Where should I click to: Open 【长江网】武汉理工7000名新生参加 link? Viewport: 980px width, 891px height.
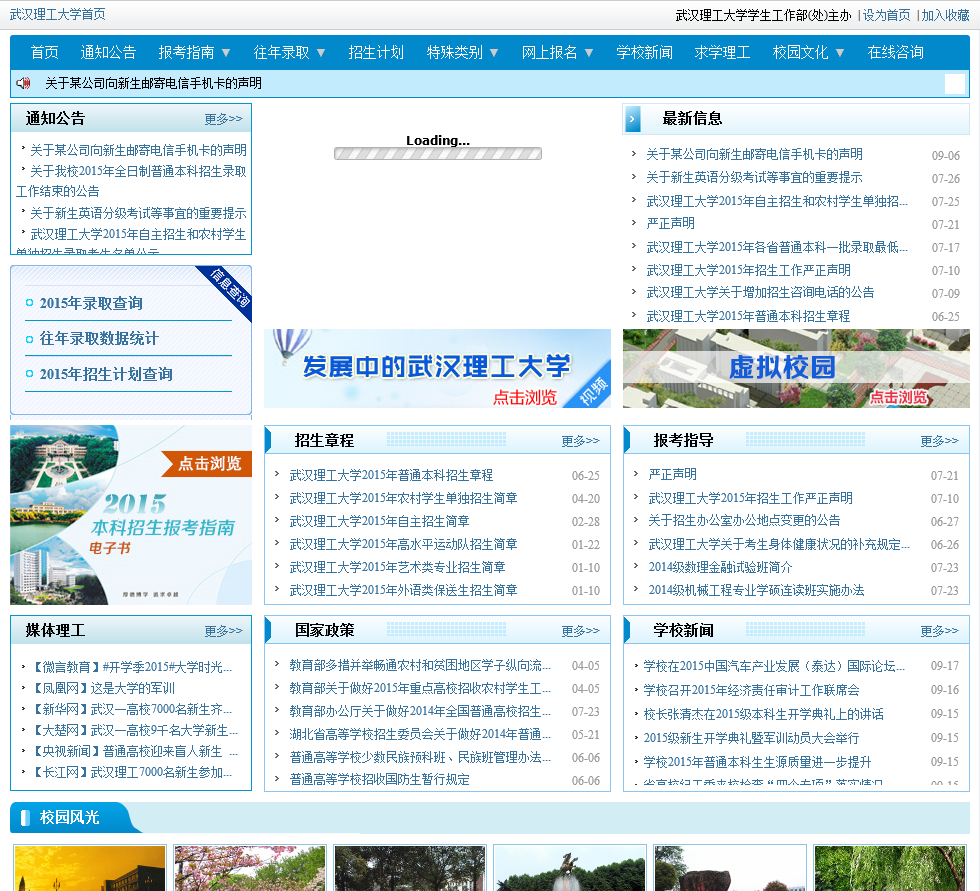pyautogui.click(x=131, y=772)
